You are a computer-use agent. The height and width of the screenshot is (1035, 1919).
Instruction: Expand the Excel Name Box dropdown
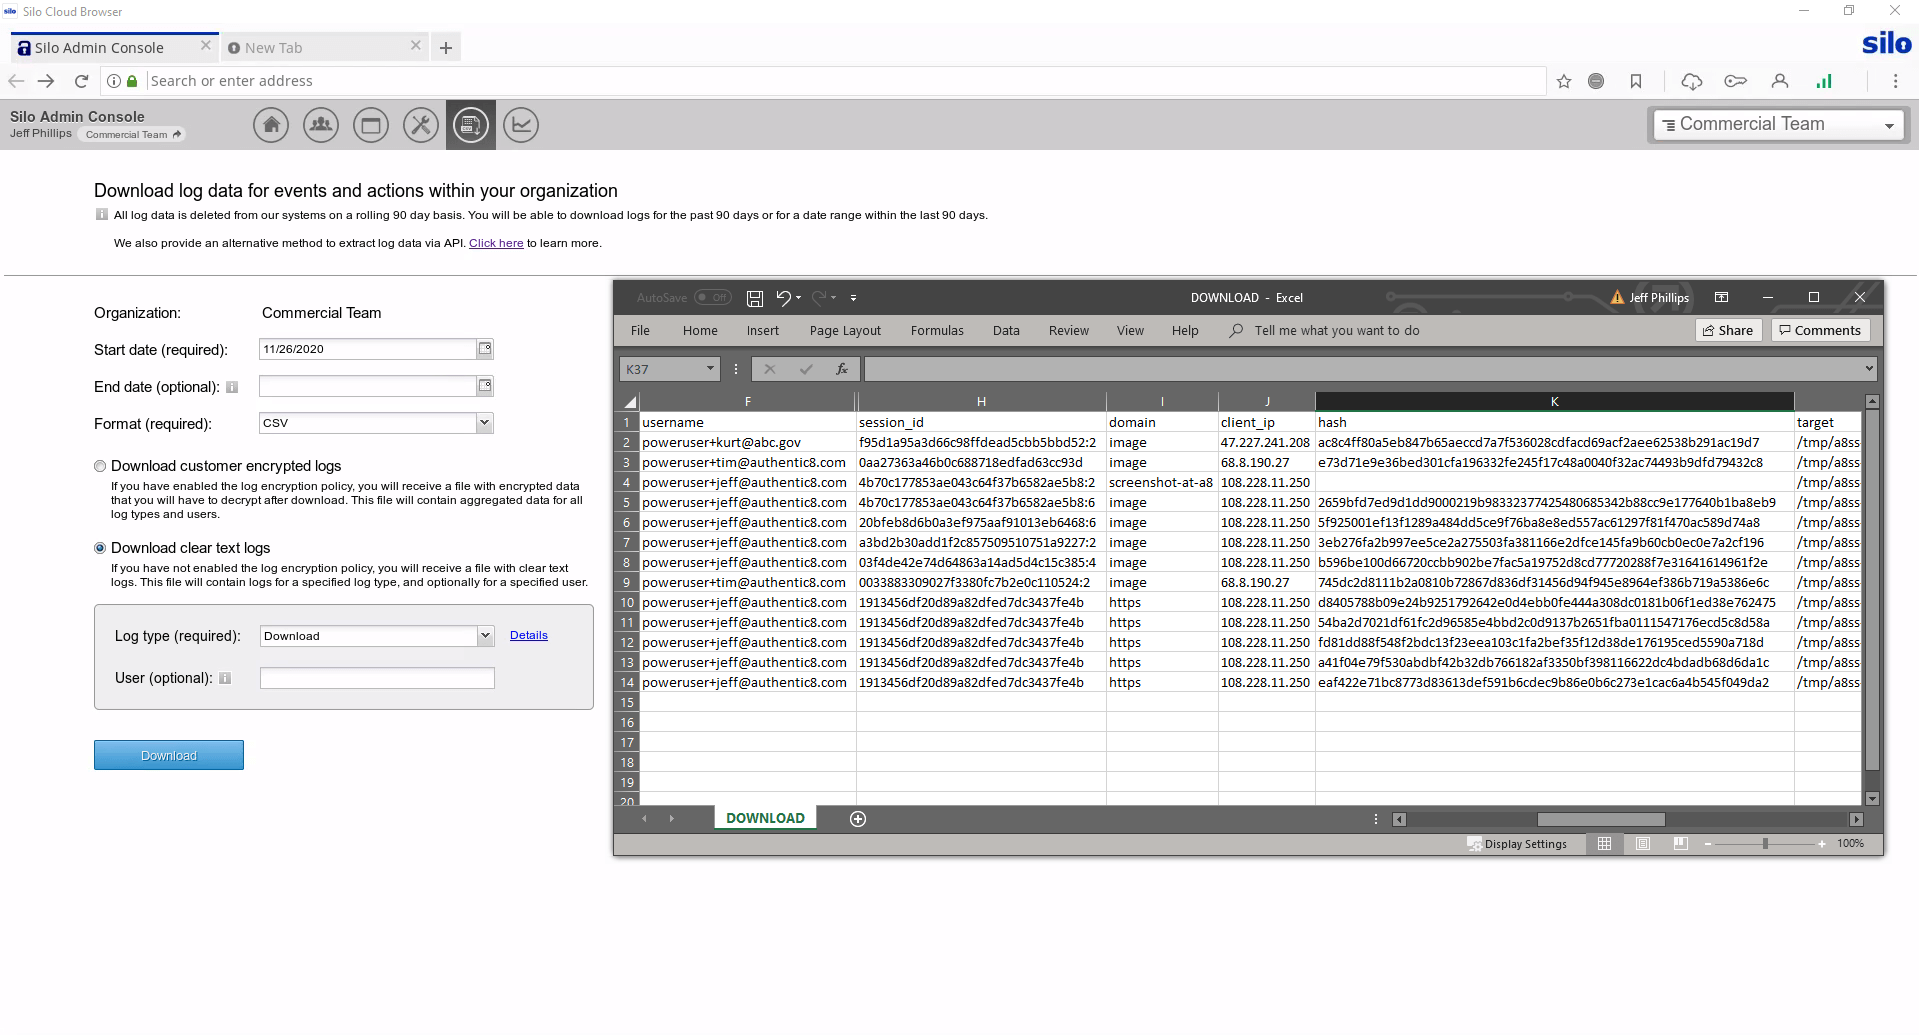pos(711,369)
